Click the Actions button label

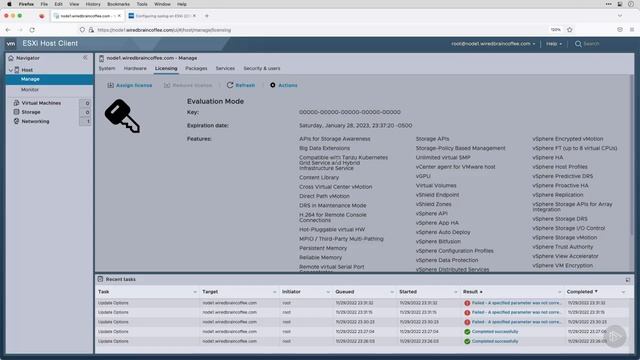pos(288,85)
